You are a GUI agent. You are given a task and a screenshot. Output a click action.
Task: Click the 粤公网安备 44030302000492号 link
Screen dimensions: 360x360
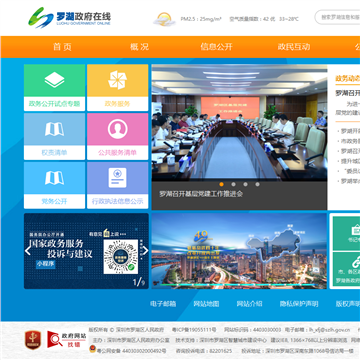131,351
